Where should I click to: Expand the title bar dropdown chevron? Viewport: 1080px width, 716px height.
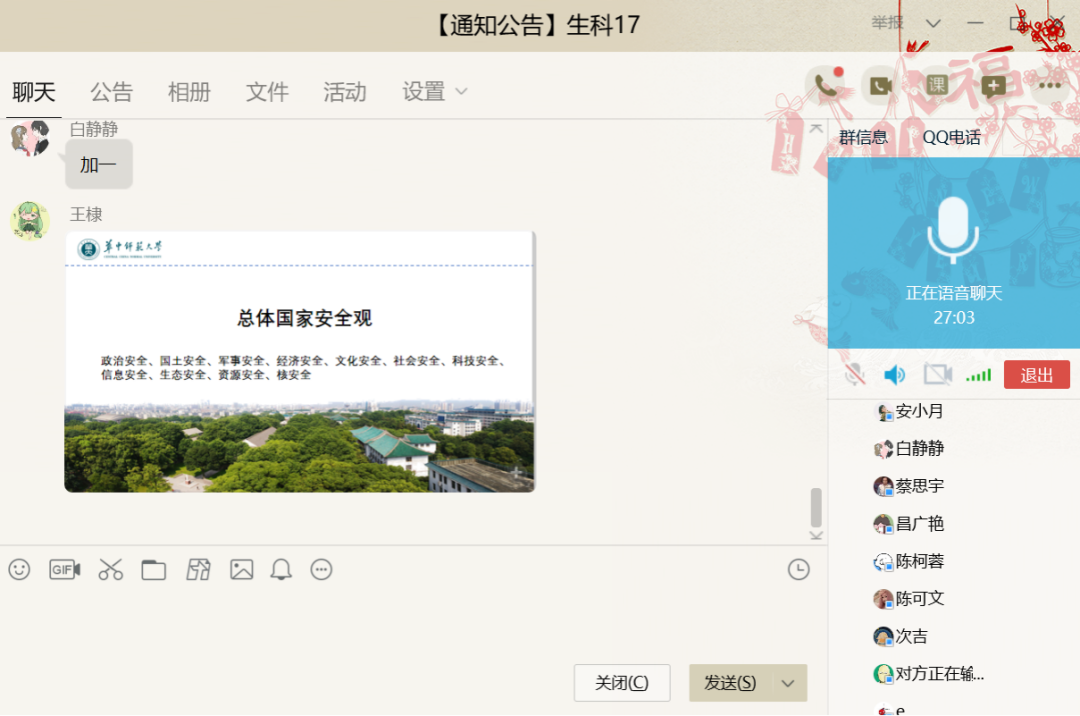[933, 24]
